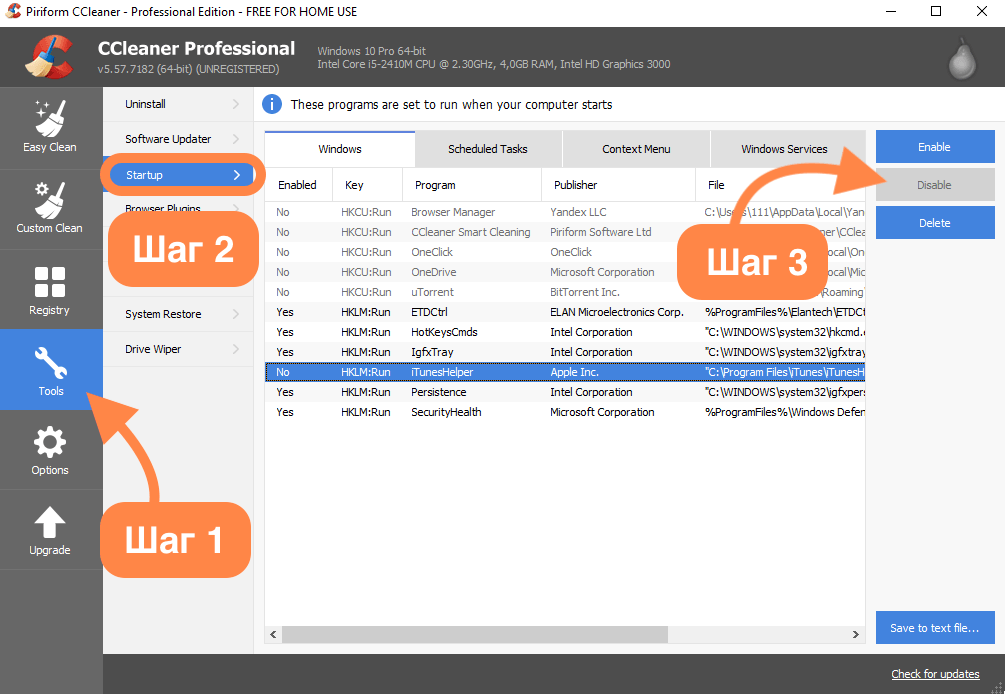Screen dimensions: 1005x694
Task: Switch to the Windows tab
Action: 340,149
